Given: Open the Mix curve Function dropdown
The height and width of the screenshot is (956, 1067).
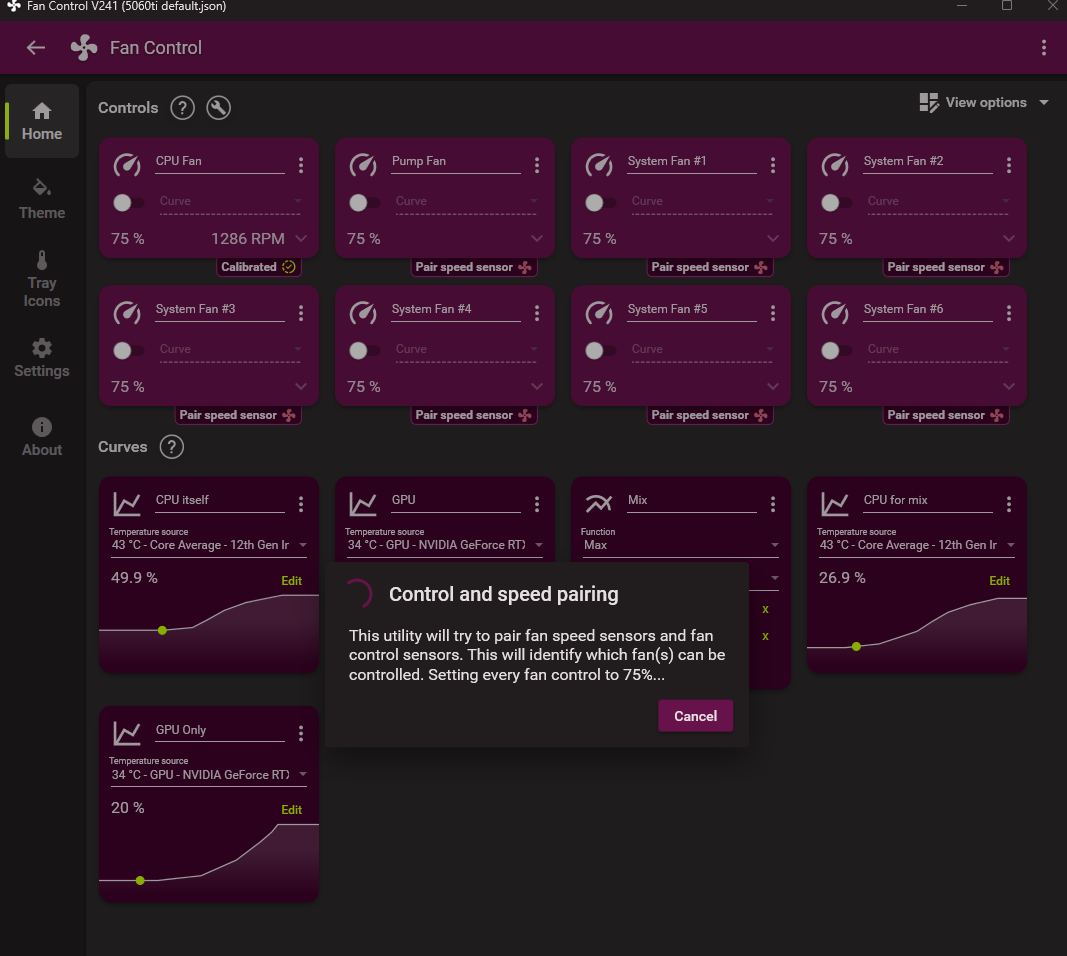Looking at the screenshot, I should pos(680,545).
